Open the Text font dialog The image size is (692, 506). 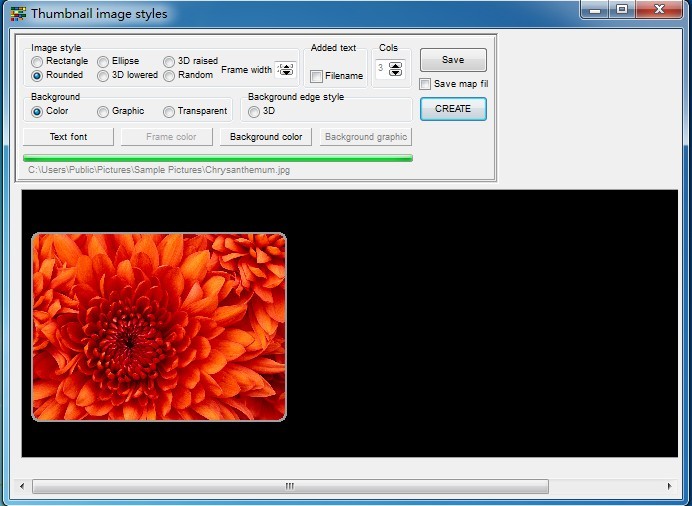(68, 137)
